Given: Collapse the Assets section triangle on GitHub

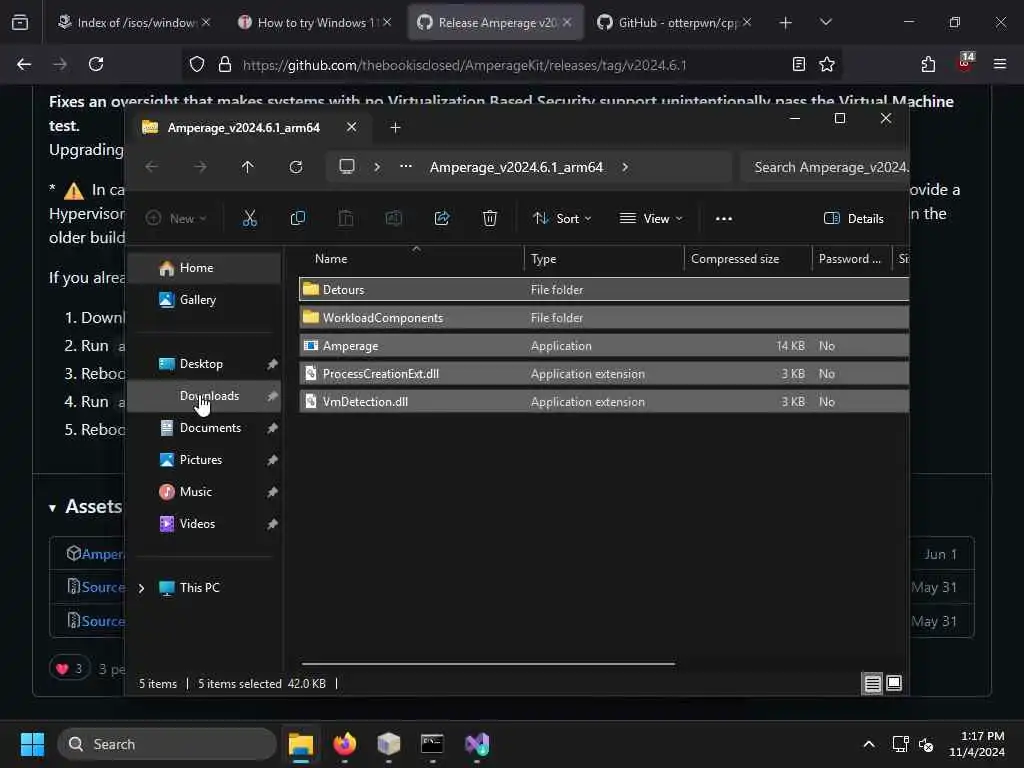Looking at the screenshot, I should coord(52,507).
